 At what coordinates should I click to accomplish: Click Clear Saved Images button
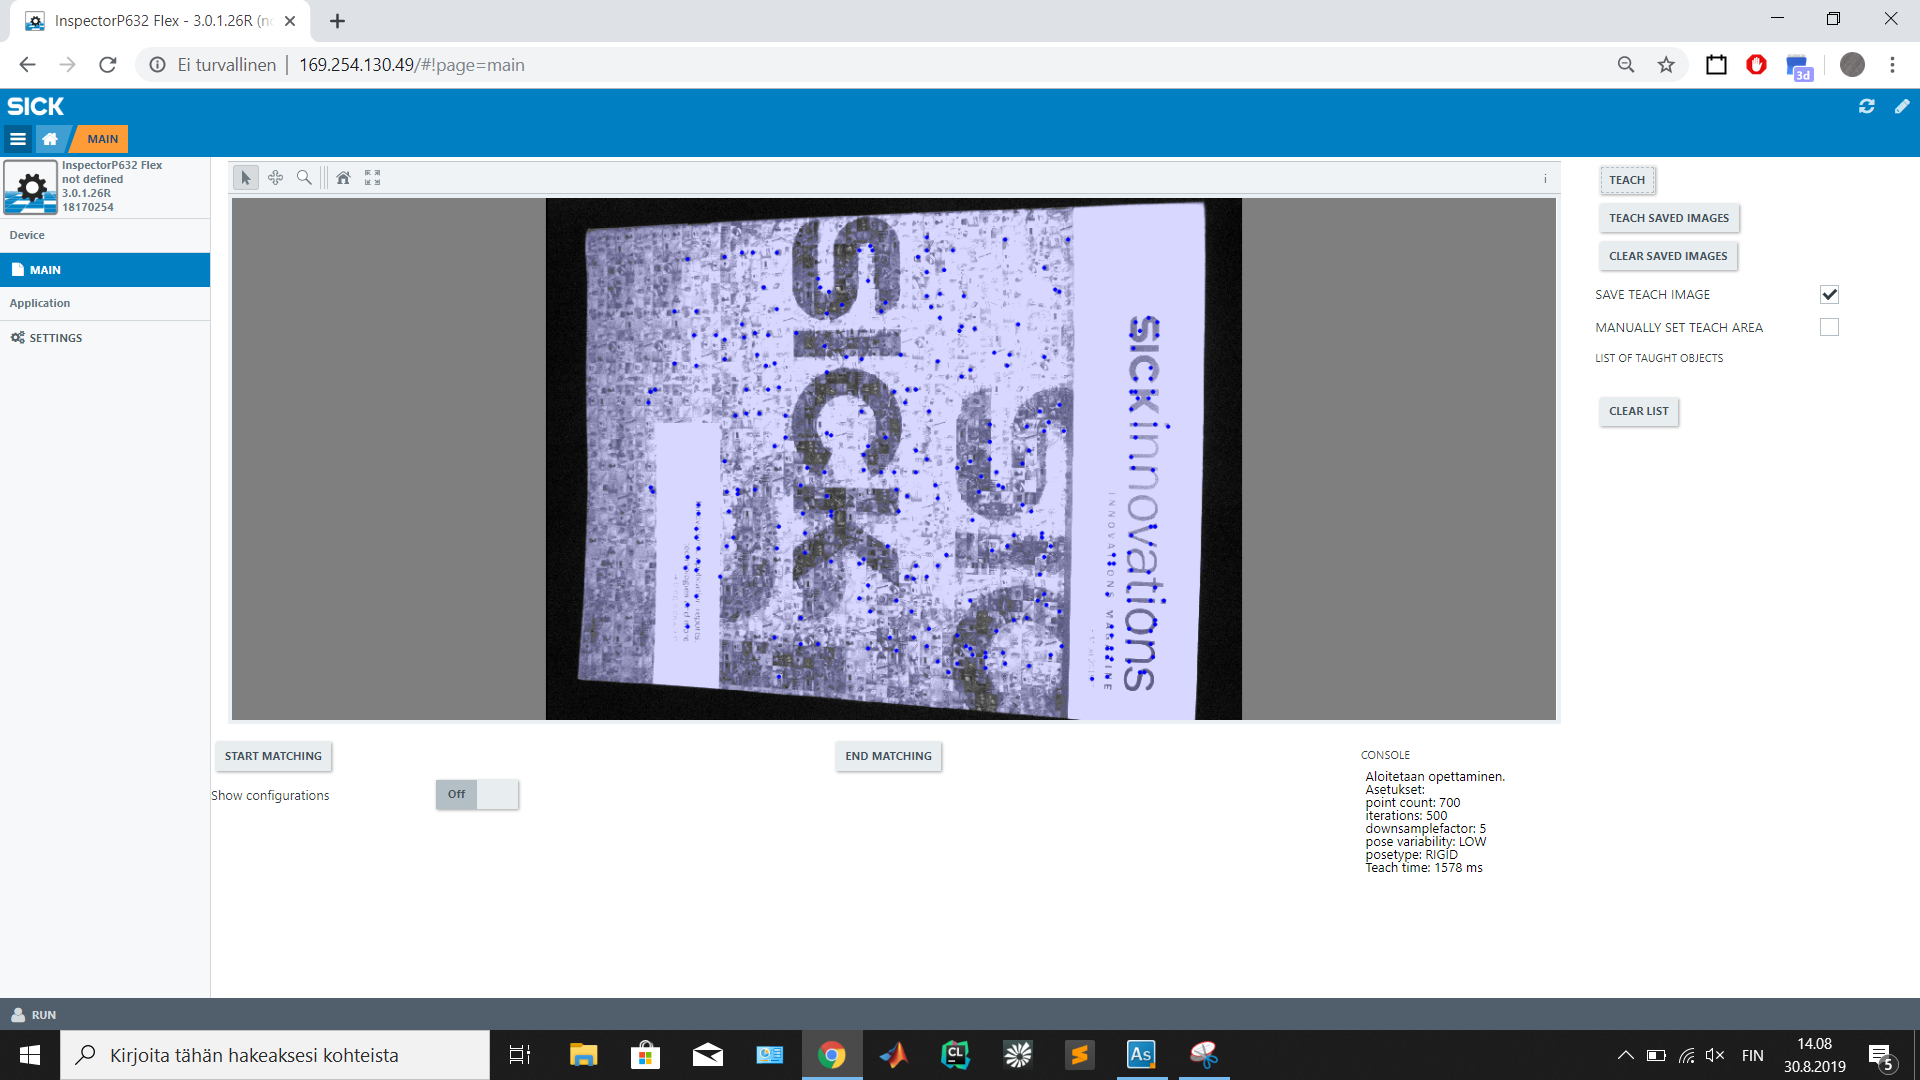(x=1668, y=256)
